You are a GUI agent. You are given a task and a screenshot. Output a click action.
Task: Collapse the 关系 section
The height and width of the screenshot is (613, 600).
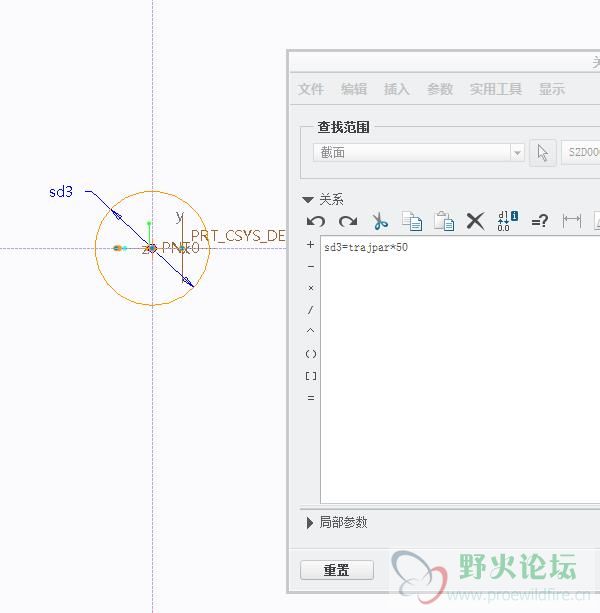(308, 200)
